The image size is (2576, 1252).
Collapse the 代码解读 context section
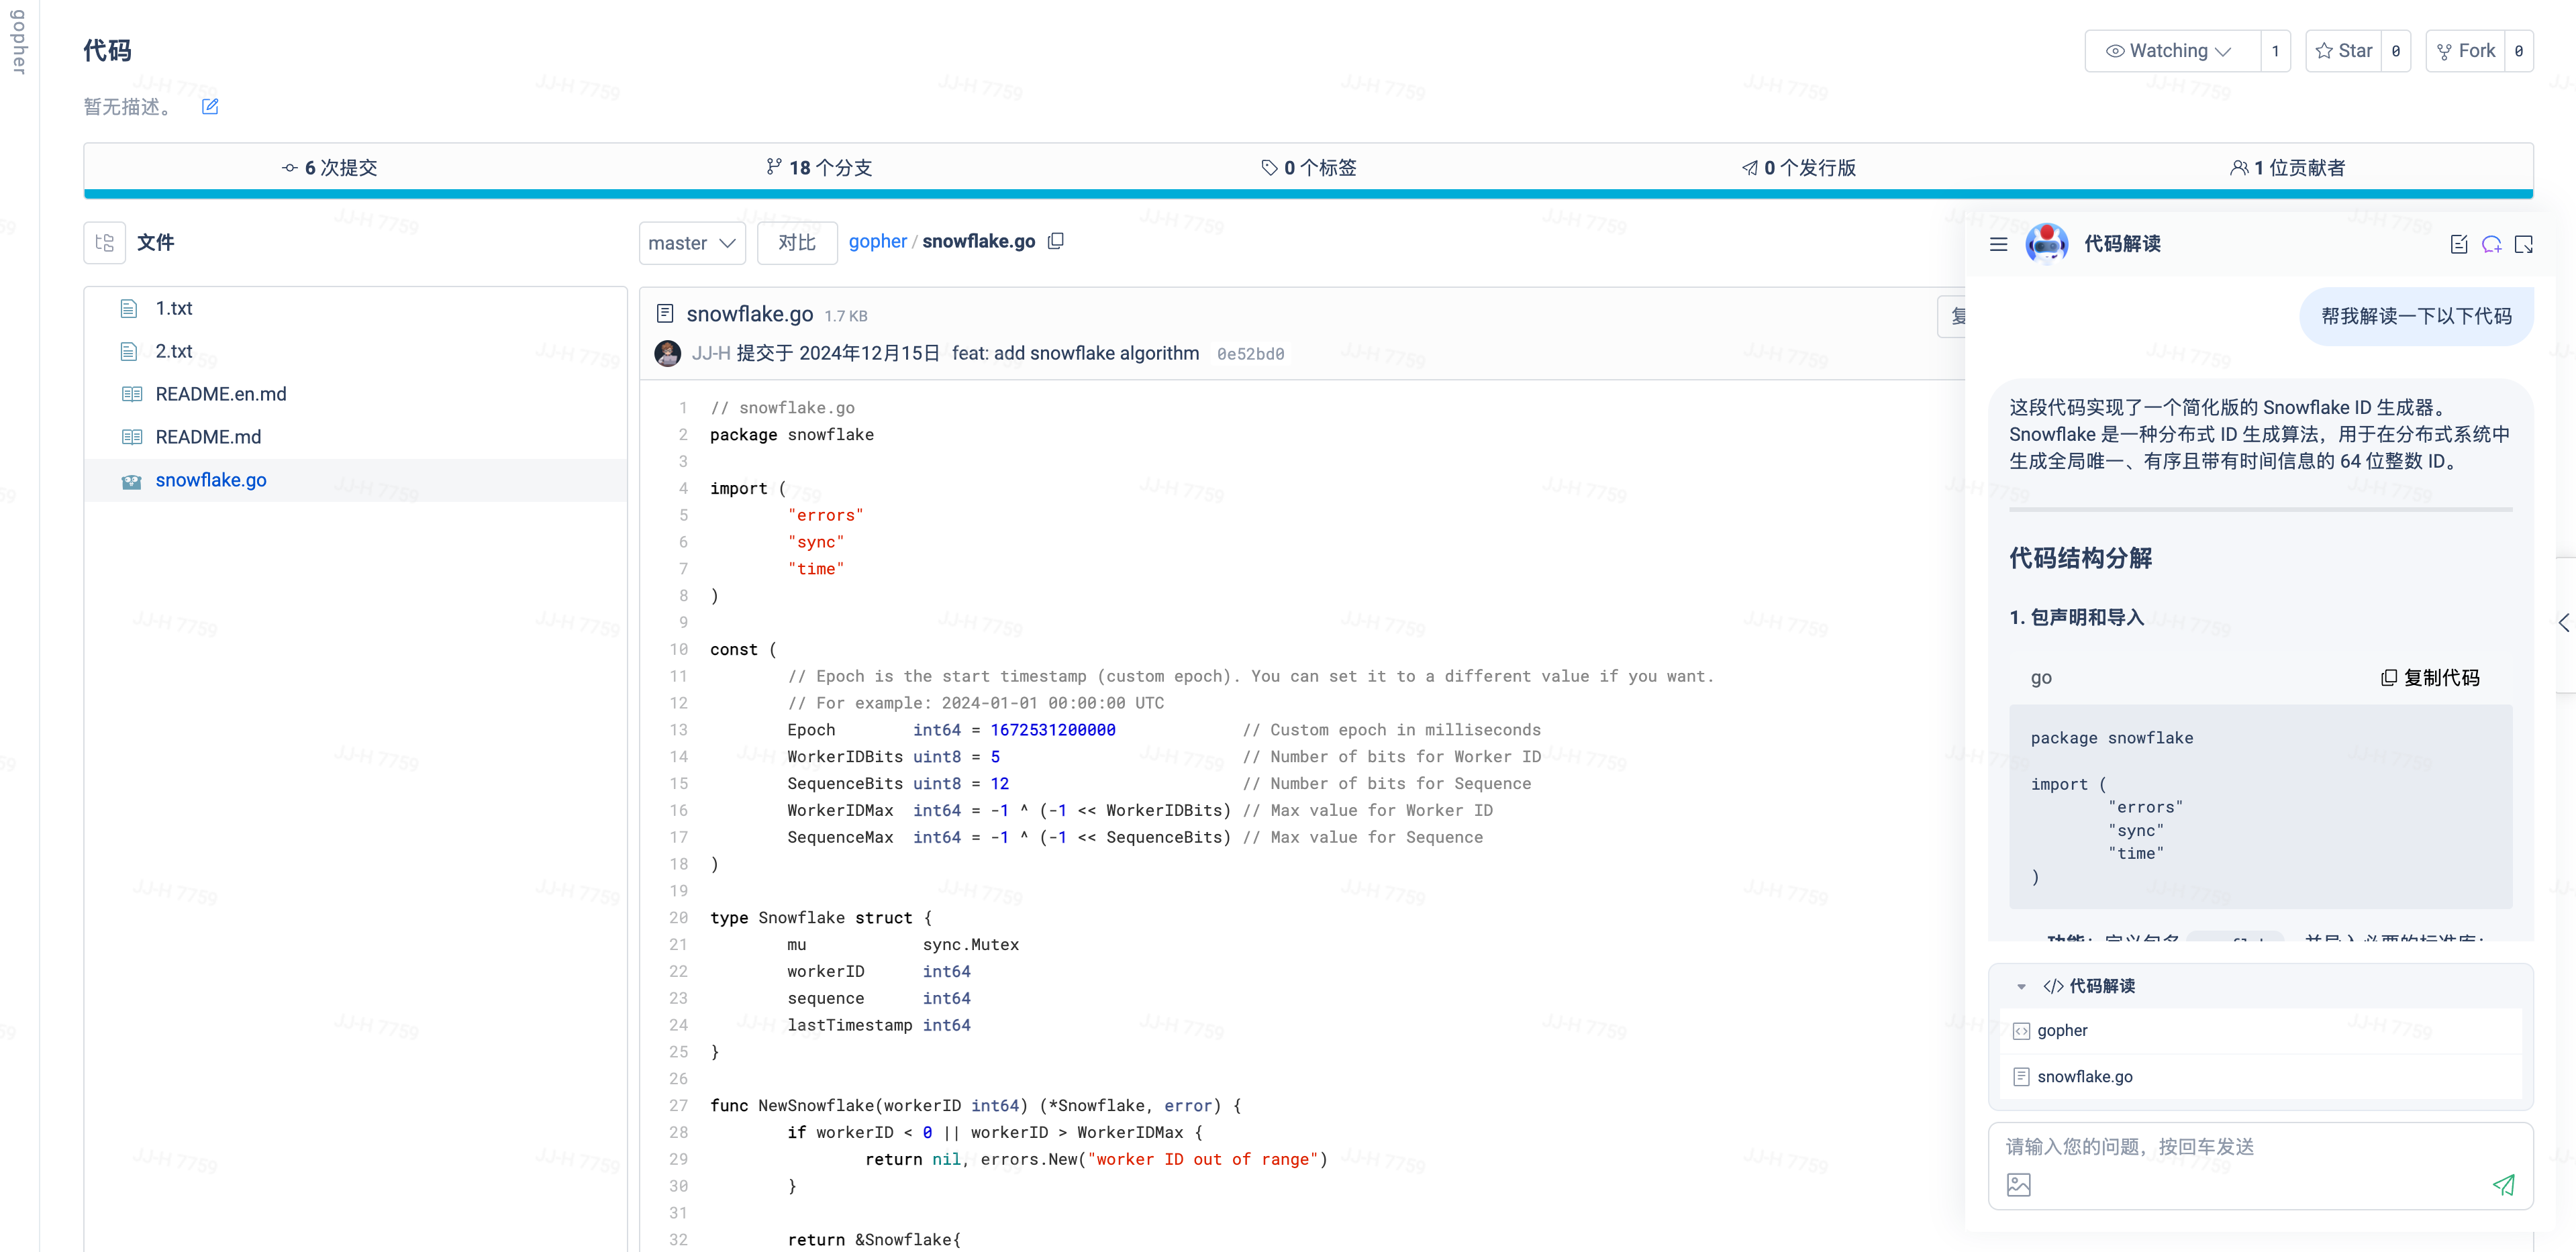(2021, 986)
